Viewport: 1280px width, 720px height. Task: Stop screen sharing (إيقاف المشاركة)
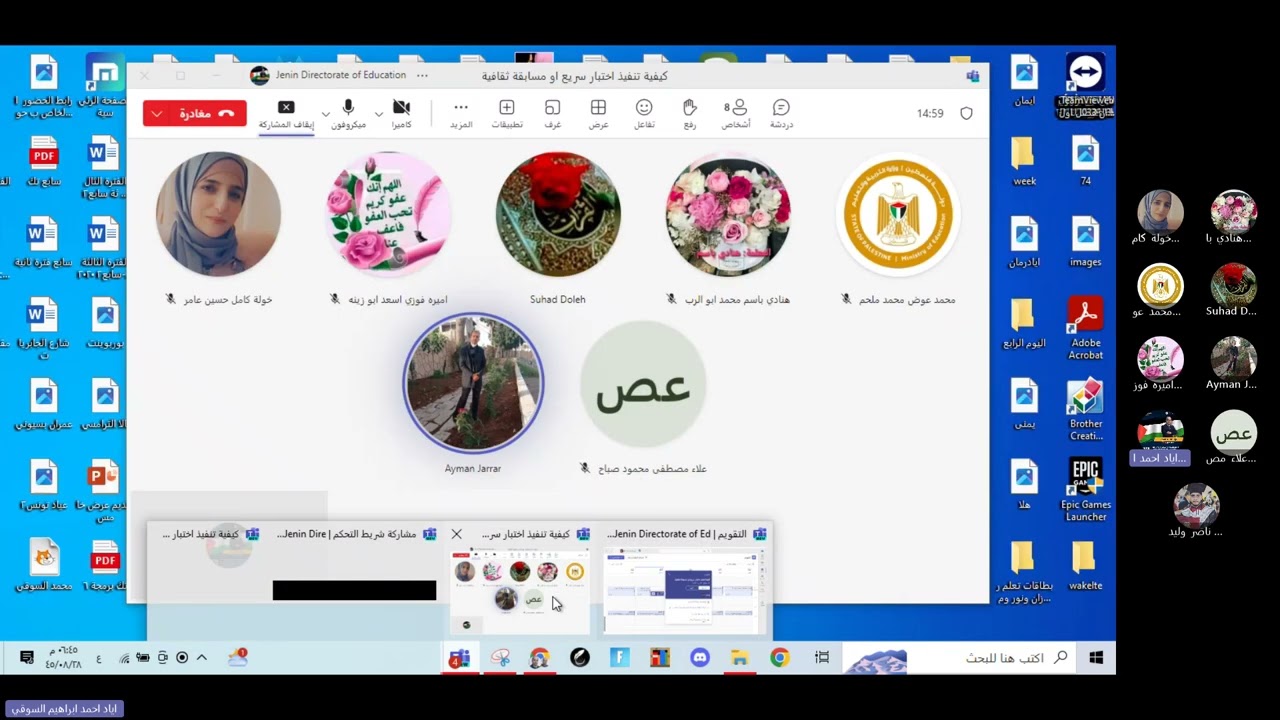click(286, 114)
